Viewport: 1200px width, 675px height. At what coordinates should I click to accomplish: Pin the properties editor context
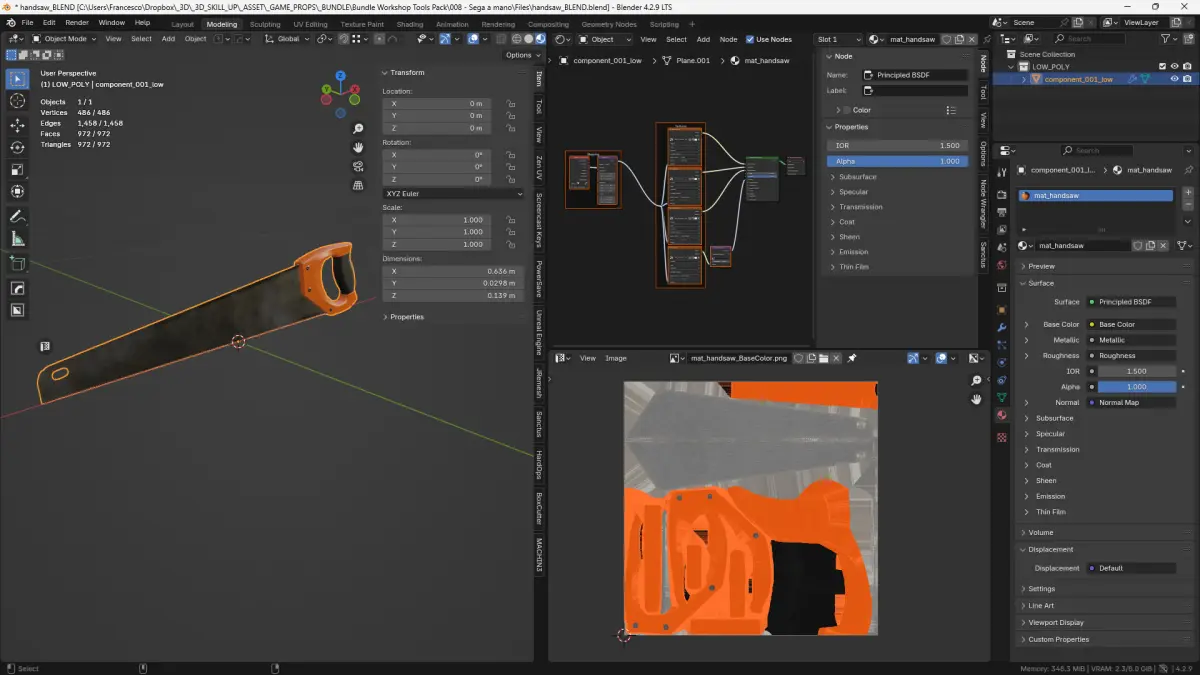[x=1188, y=170]
